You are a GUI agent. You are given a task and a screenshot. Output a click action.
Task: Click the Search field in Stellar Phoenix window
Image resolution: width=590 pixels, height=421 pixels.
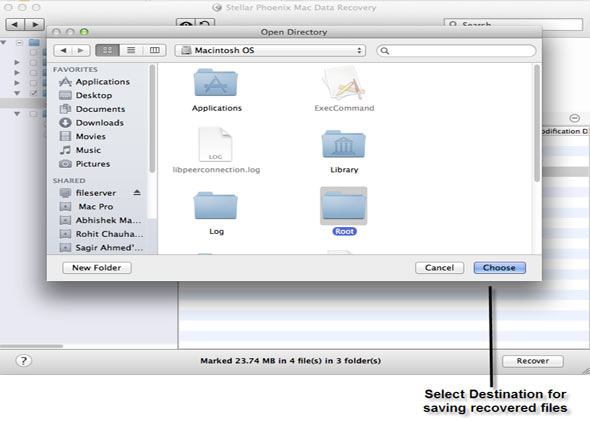(x=513, y=23)
